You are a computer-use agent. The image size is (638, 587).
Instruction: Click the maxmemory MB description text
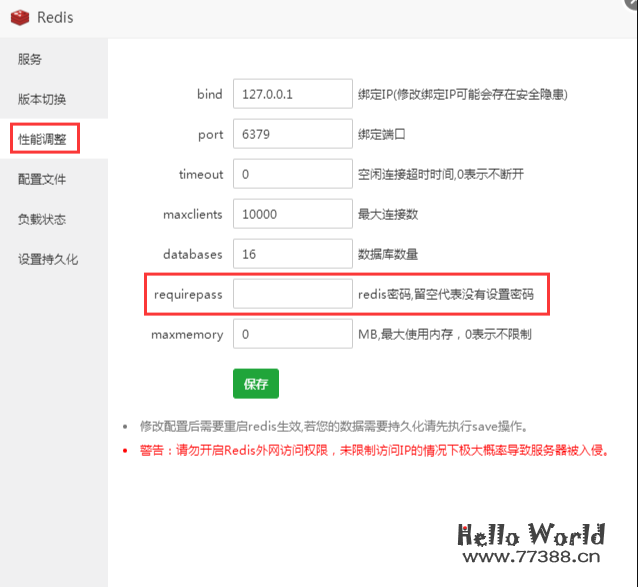[444, 334]
